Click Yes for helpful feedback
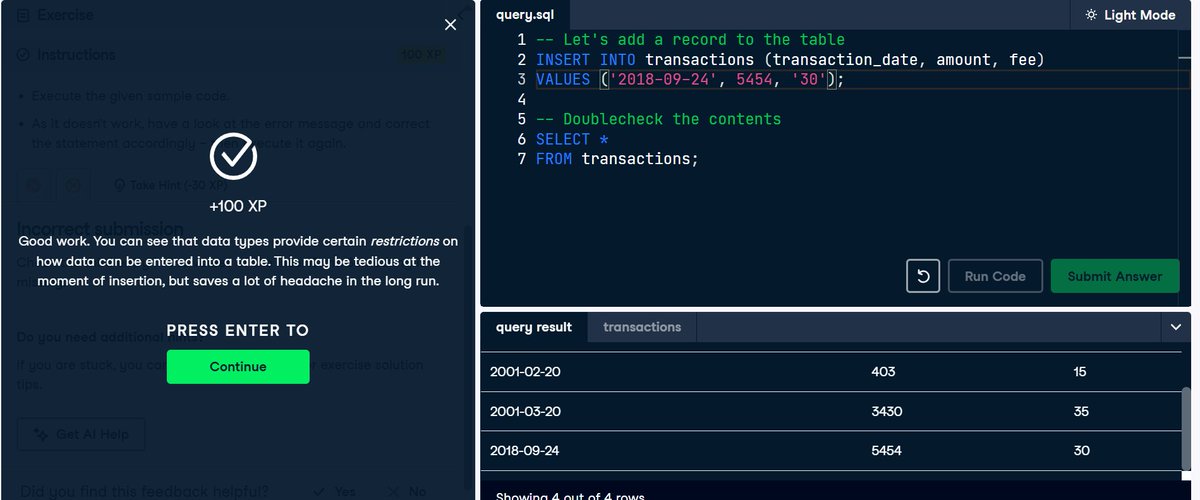Viewport: 1200px width, 500px height. tap(333, 491)
